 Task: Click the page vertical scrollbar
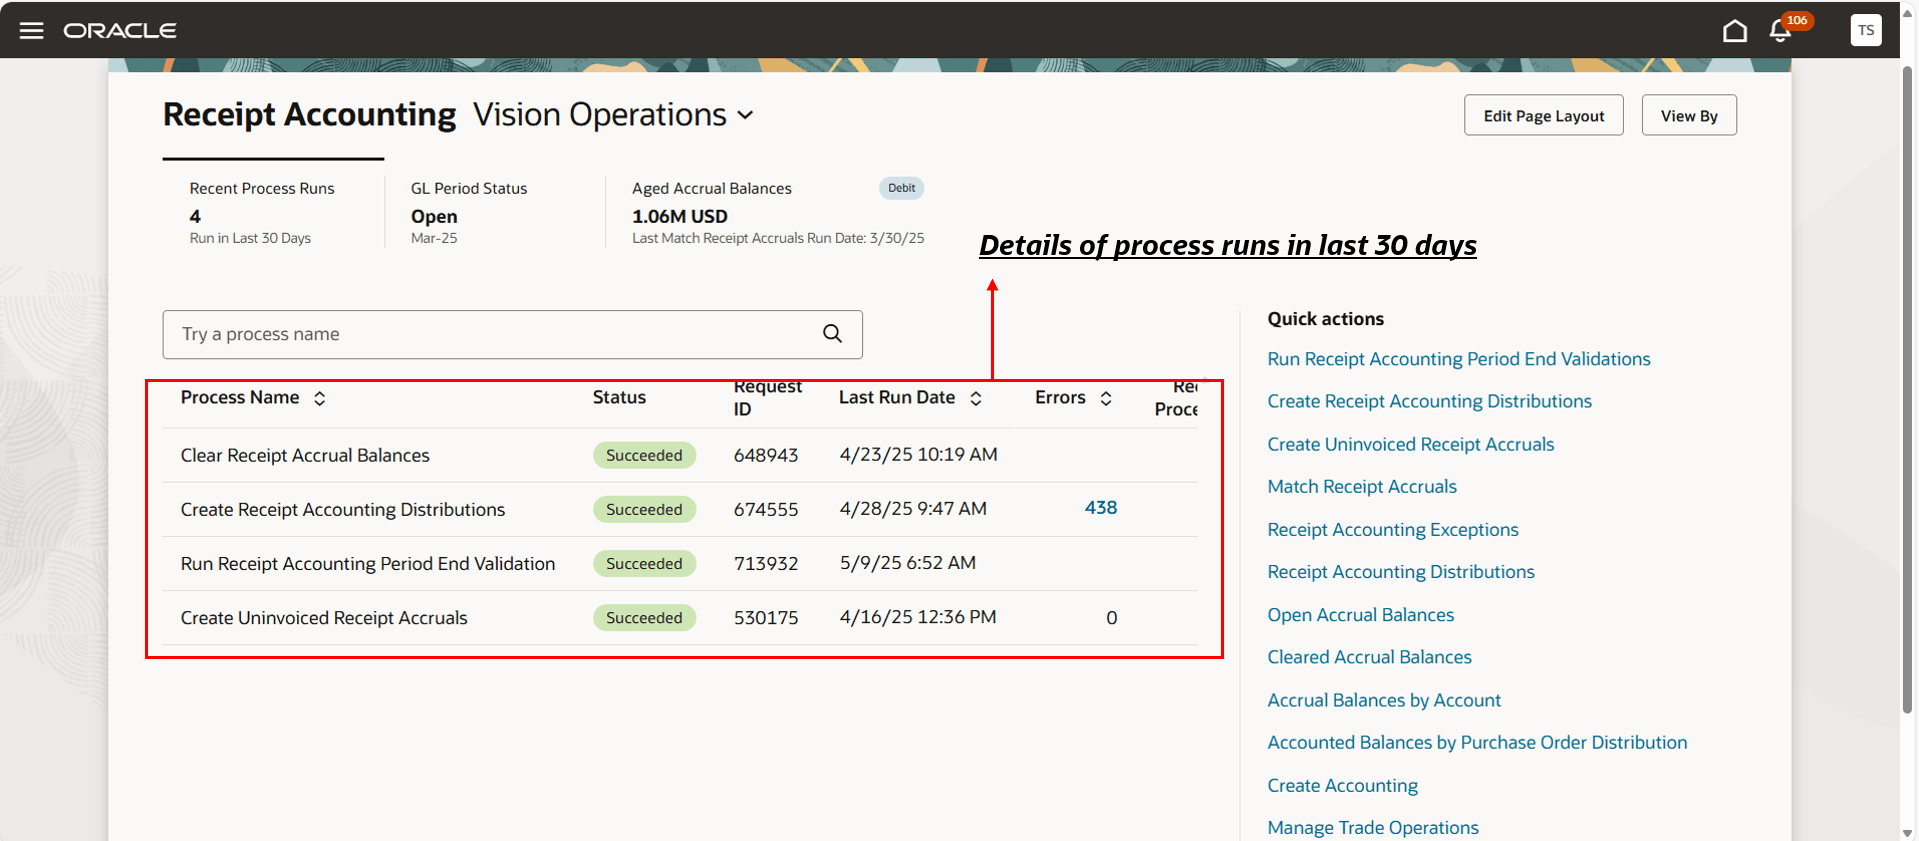[x=1908, y=390]
